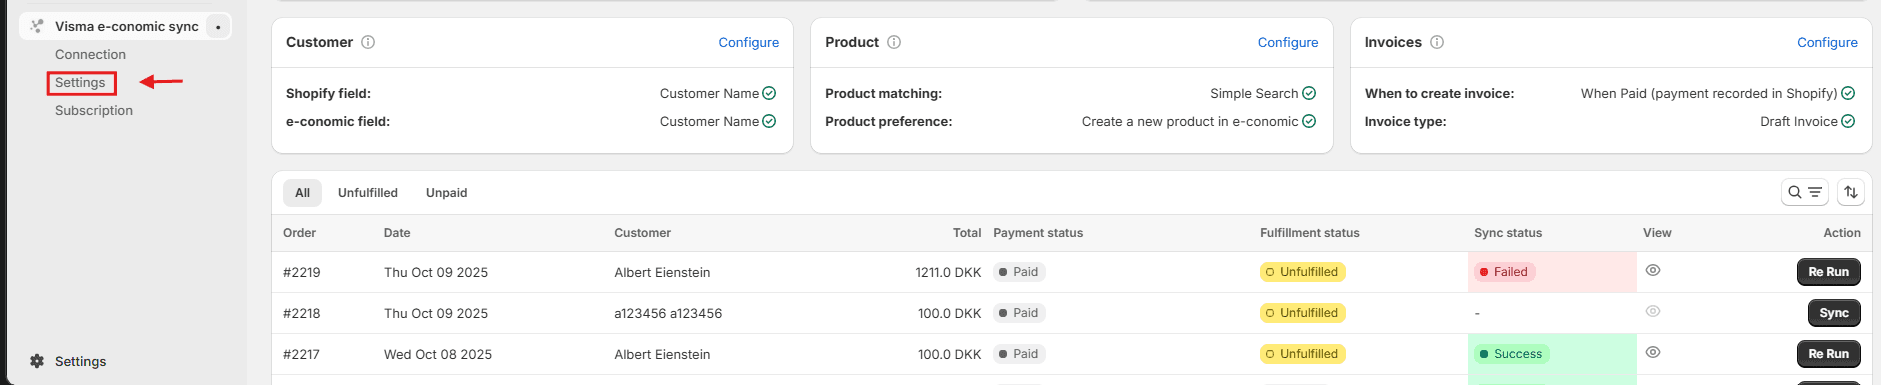This screenshot has height=385, width=1881.
Task: Configure the Product settings
Action: (x=1288, y=42)
